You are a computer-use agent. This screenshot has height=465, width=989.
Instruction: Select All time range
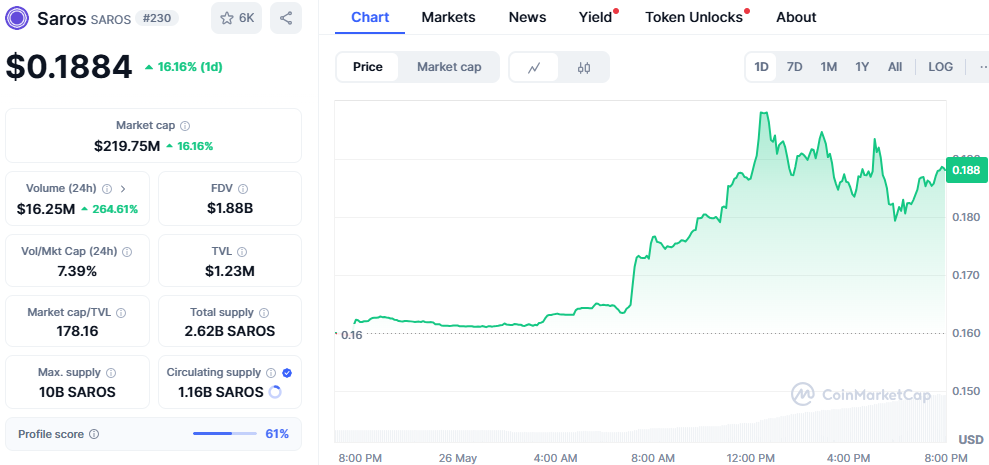tap(894, 67)
